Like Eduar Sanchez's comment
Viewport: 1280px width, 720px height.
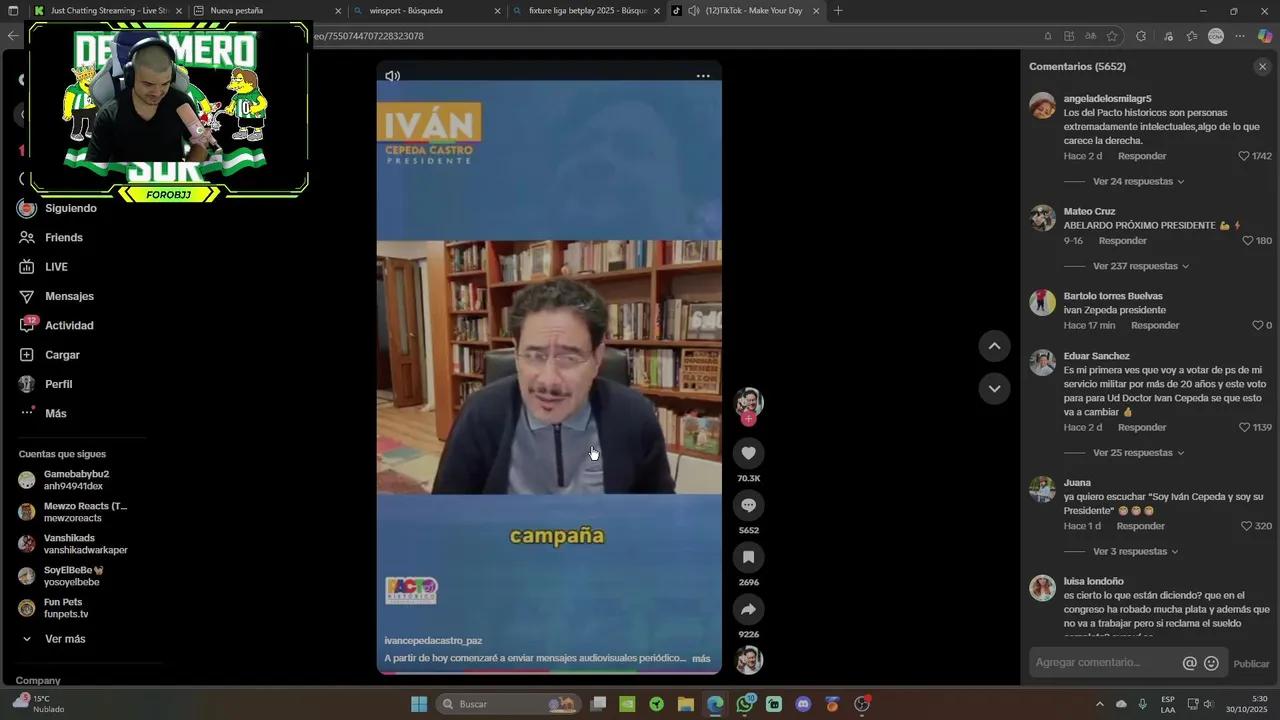click(x=1244, y=427)
